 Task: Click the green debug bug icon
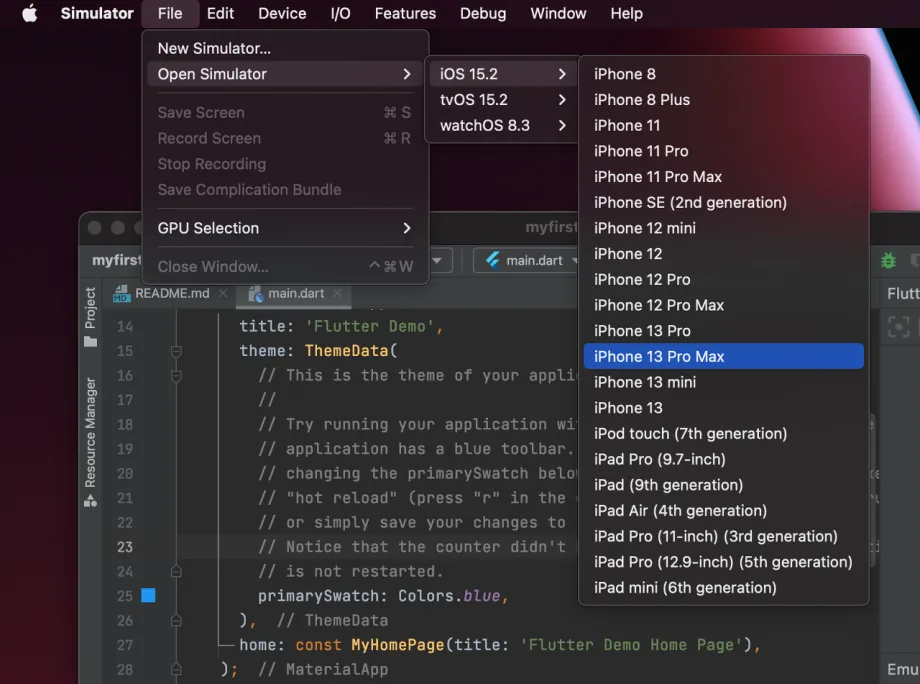coord(888,260)
